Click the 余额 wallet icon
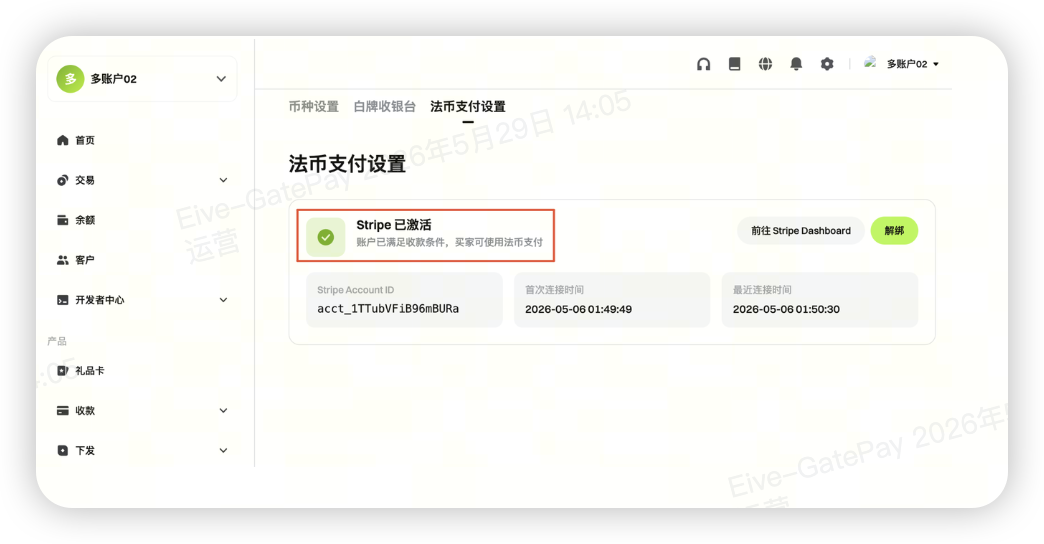 [63, 220]
